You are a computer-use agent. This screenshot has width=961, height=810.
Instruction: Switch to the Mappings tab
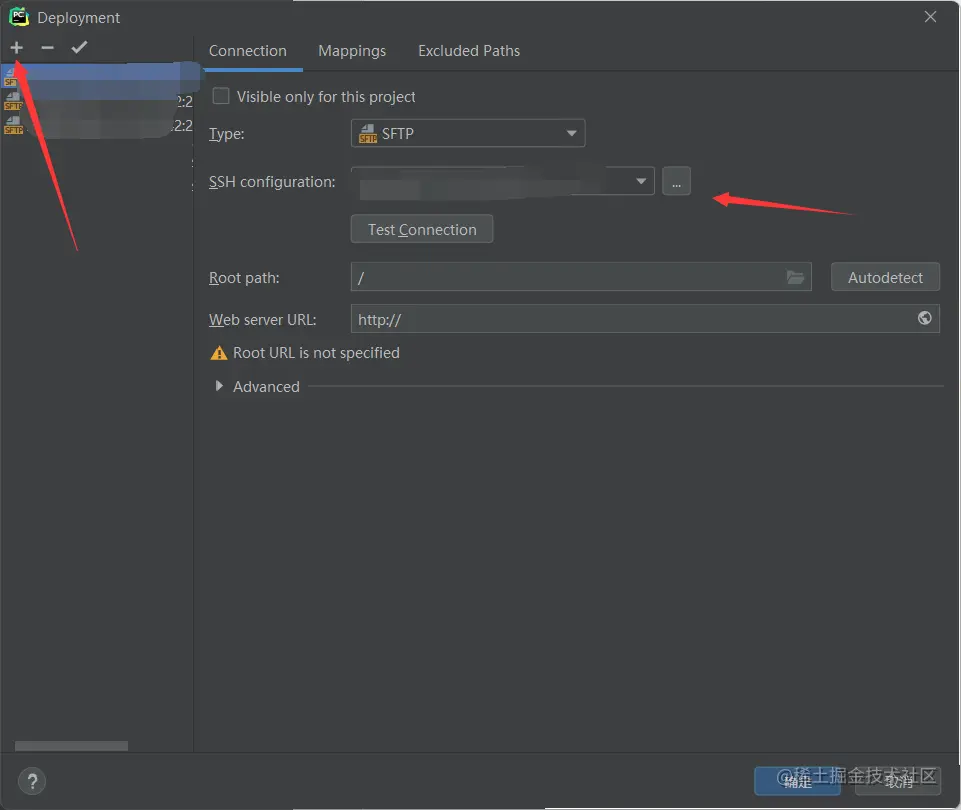pos(352,51)
